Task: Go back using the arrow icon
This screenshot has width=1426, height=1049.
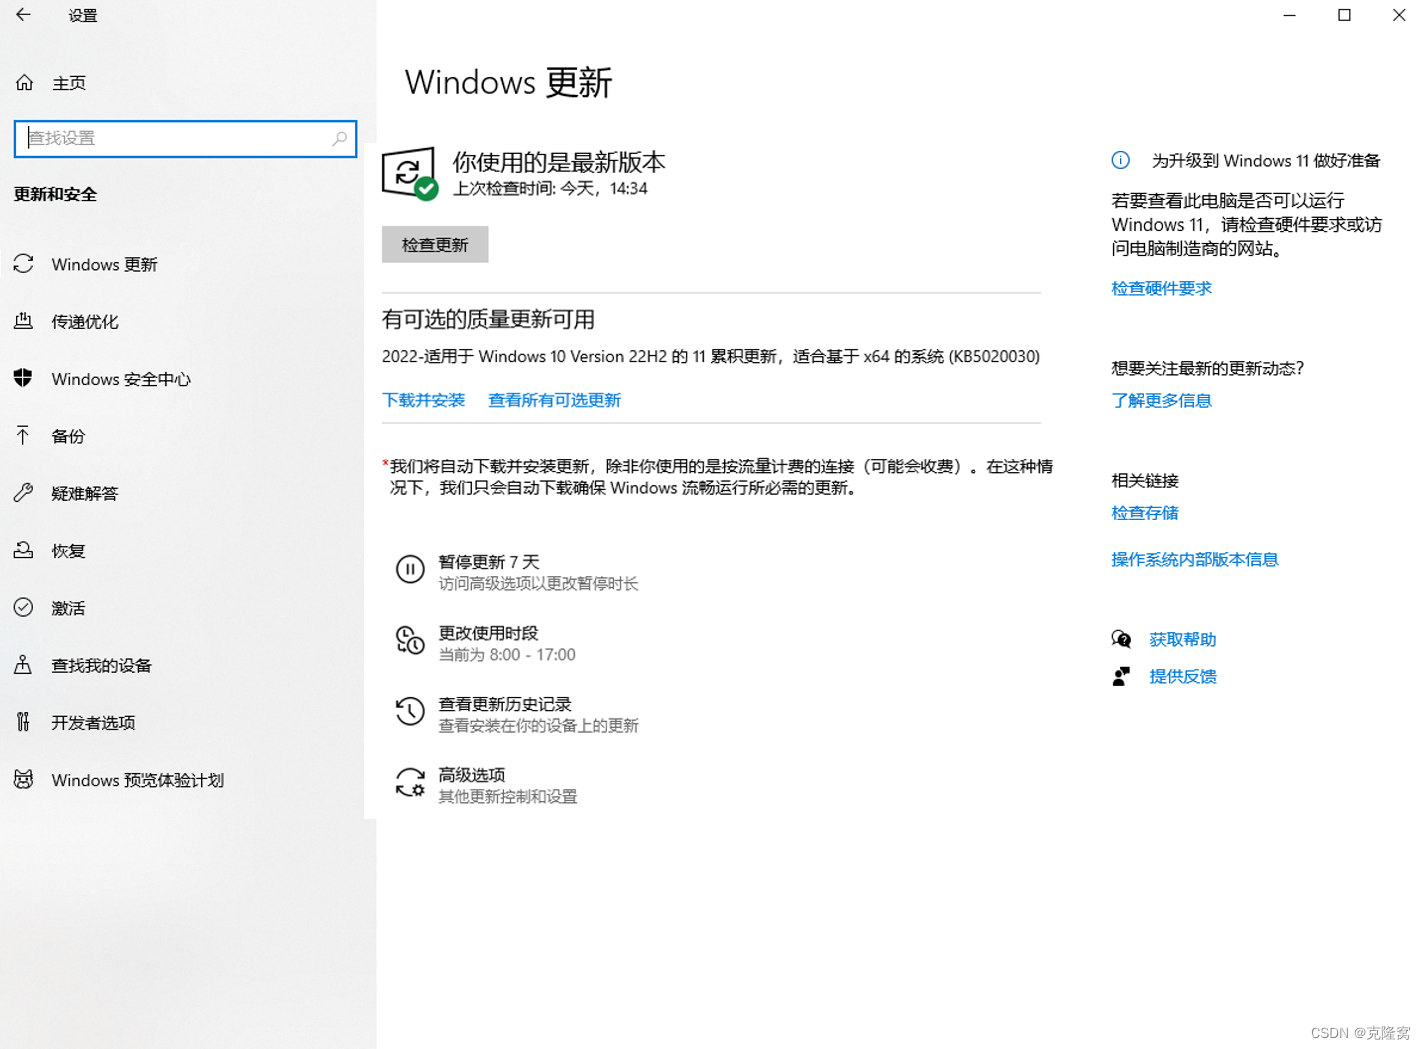Action: point(23,15)
